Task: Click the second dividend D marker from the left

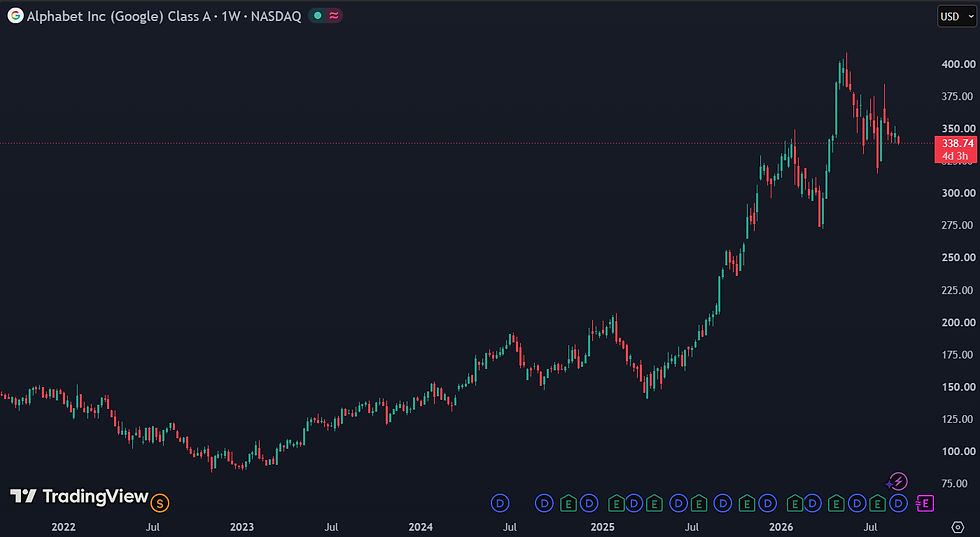Action: point(544,503)
